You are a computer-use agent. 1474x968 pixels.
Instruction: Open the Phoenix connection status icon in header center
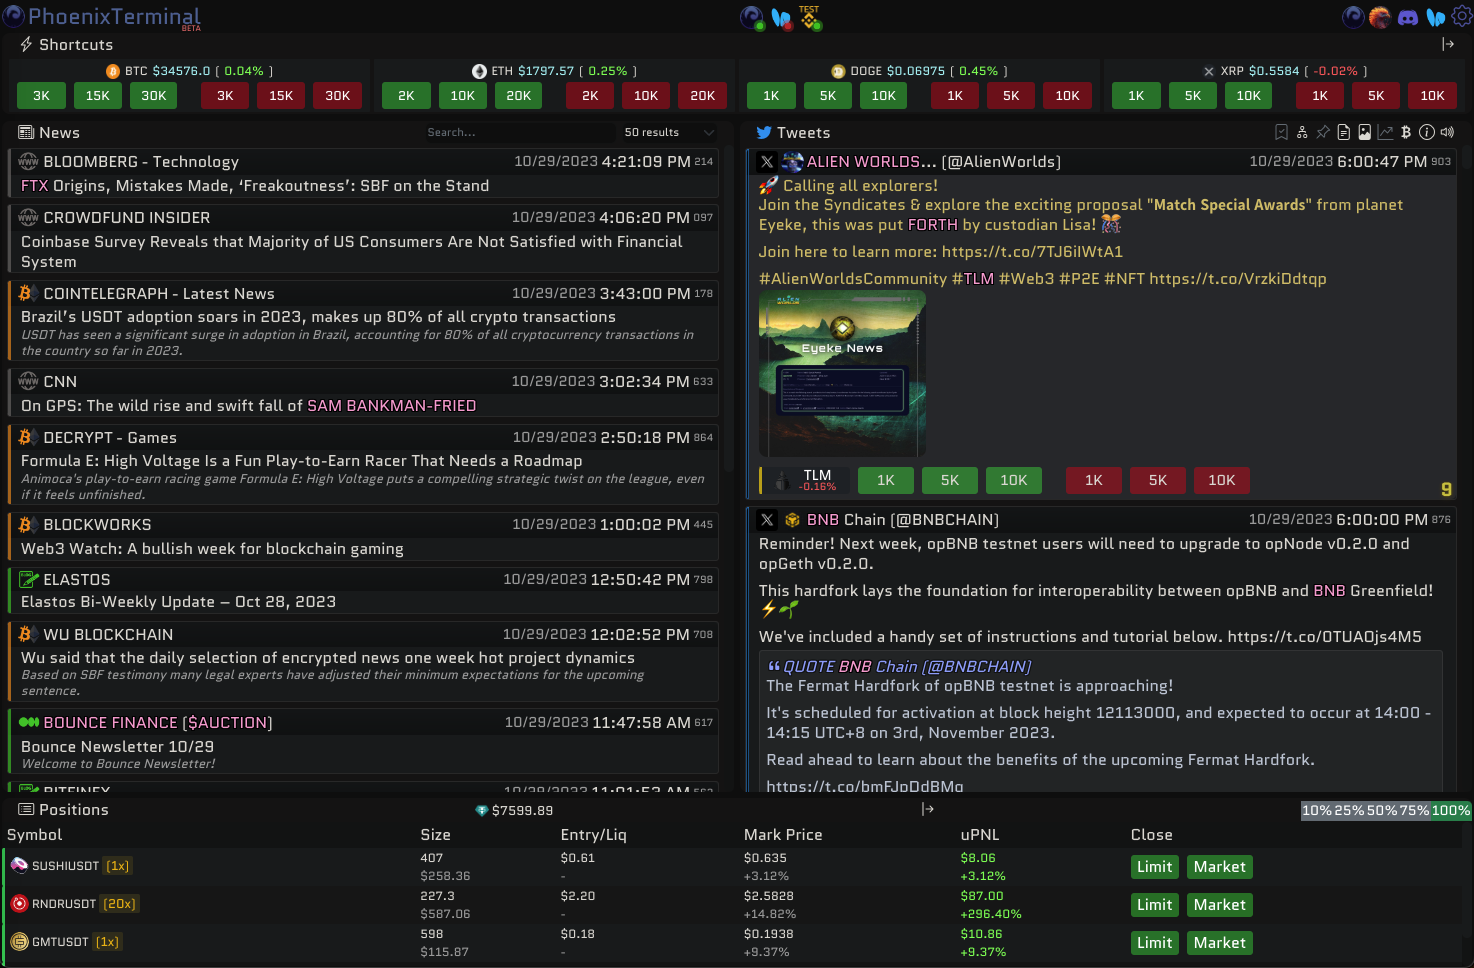(752, 17)
